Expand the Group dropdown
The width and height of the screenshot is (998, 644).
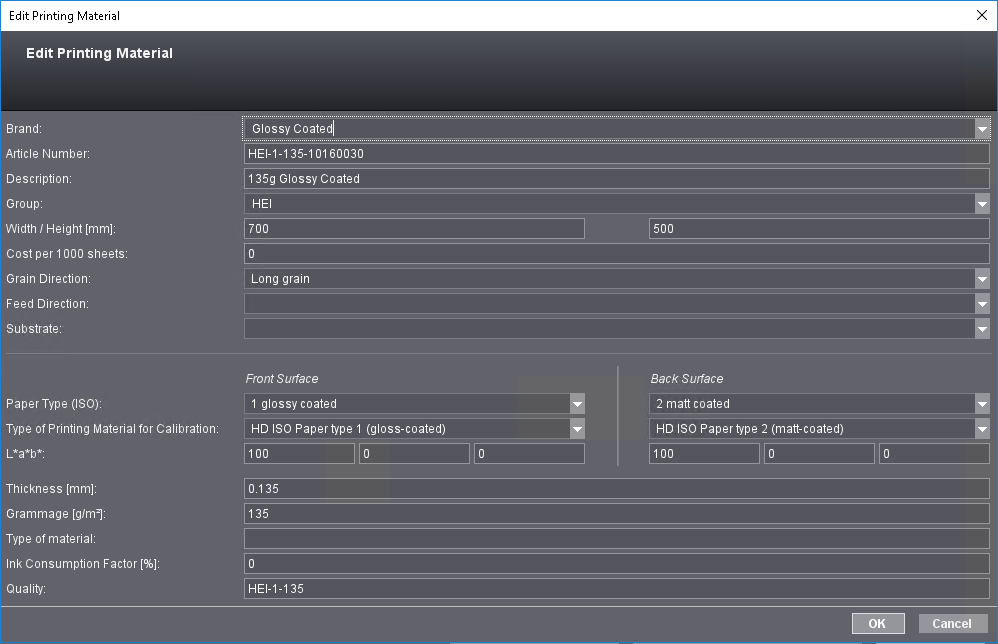pos(982,204)
